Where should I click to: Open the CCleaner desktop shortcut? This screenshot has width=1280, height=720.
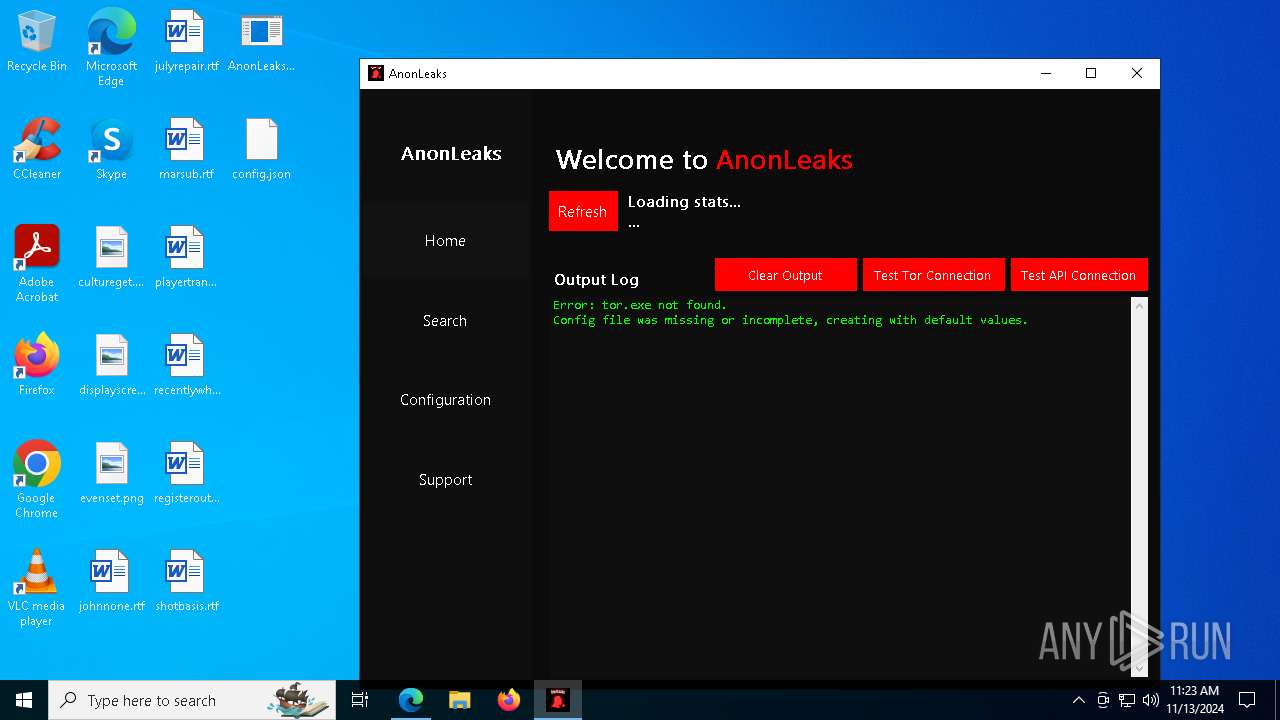tap(37, 148)
